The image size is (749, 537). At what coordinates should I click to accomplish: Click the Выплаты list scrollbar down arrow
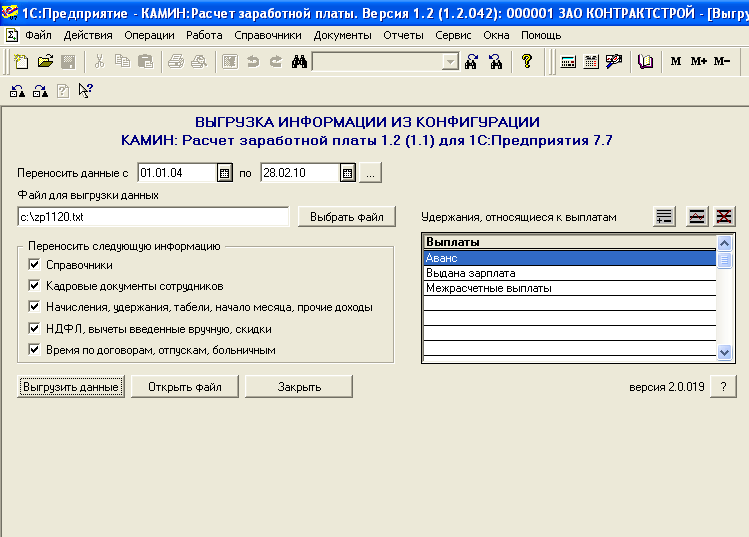(725, 353)
